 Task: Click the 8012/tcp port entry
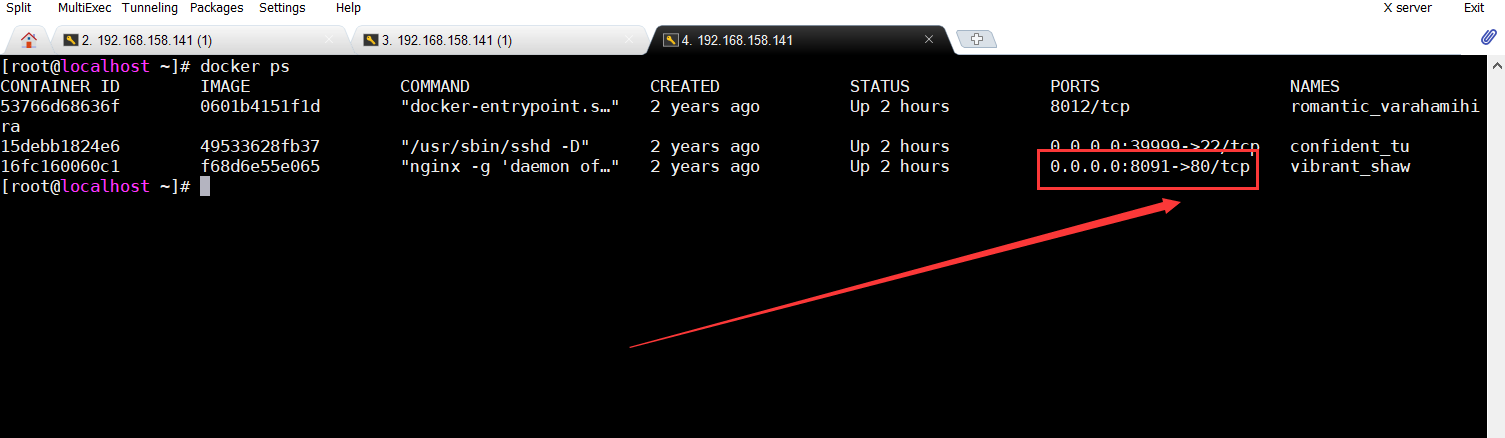[x=1090, y=106]
